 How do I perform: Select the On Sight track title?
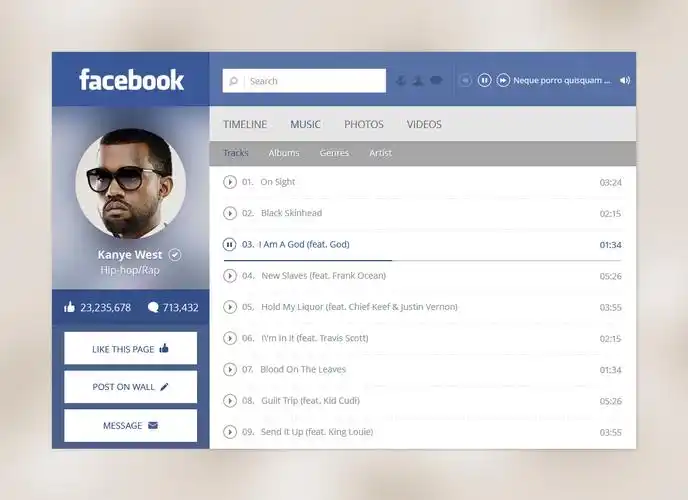pos(278,182)
